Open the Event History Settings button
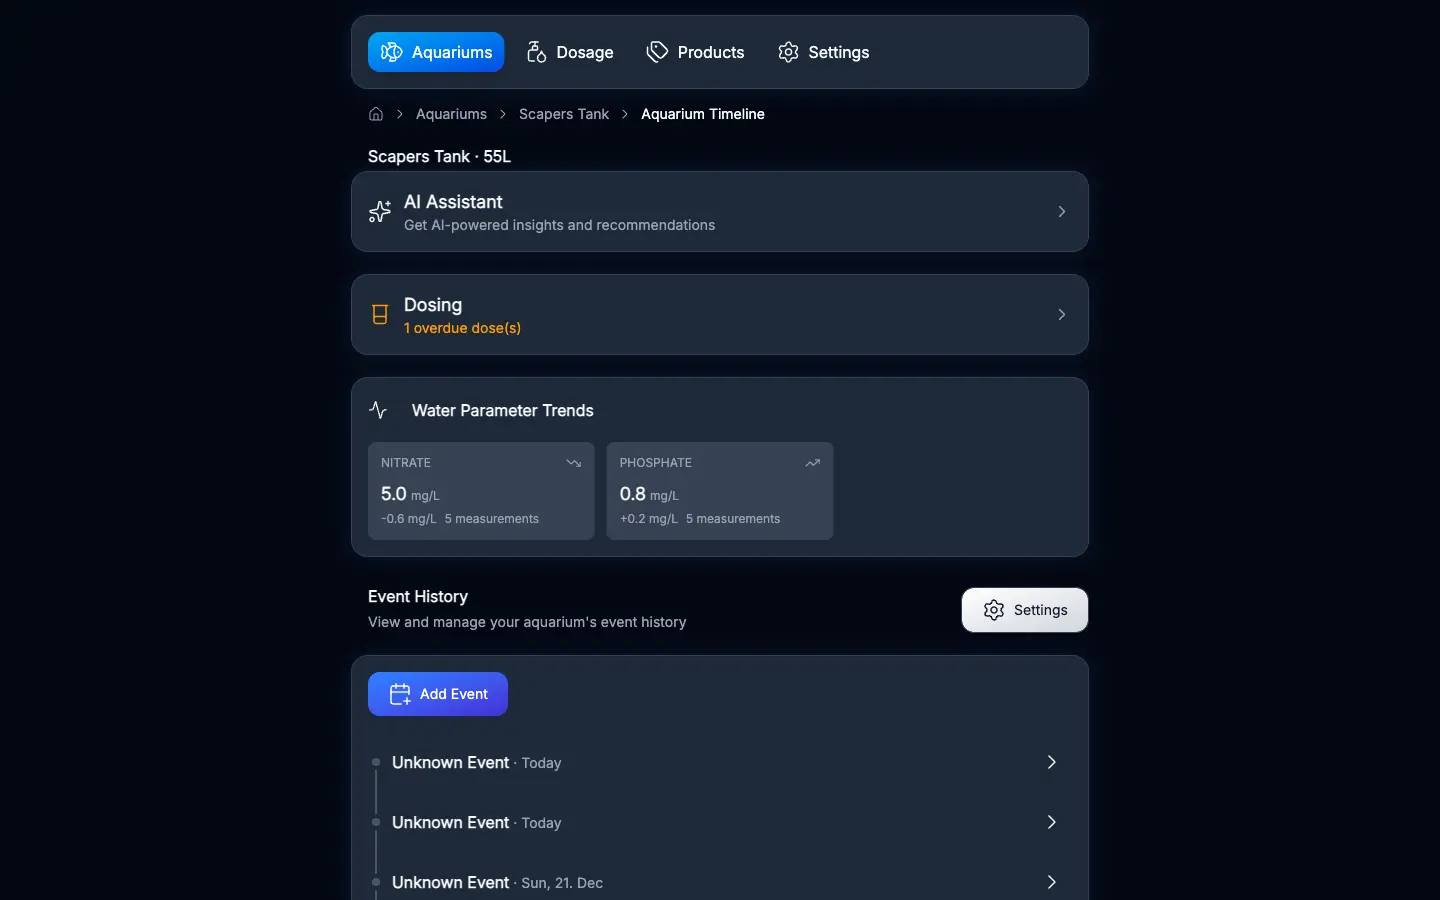 pyautogui.click(x=1024, y=610)
